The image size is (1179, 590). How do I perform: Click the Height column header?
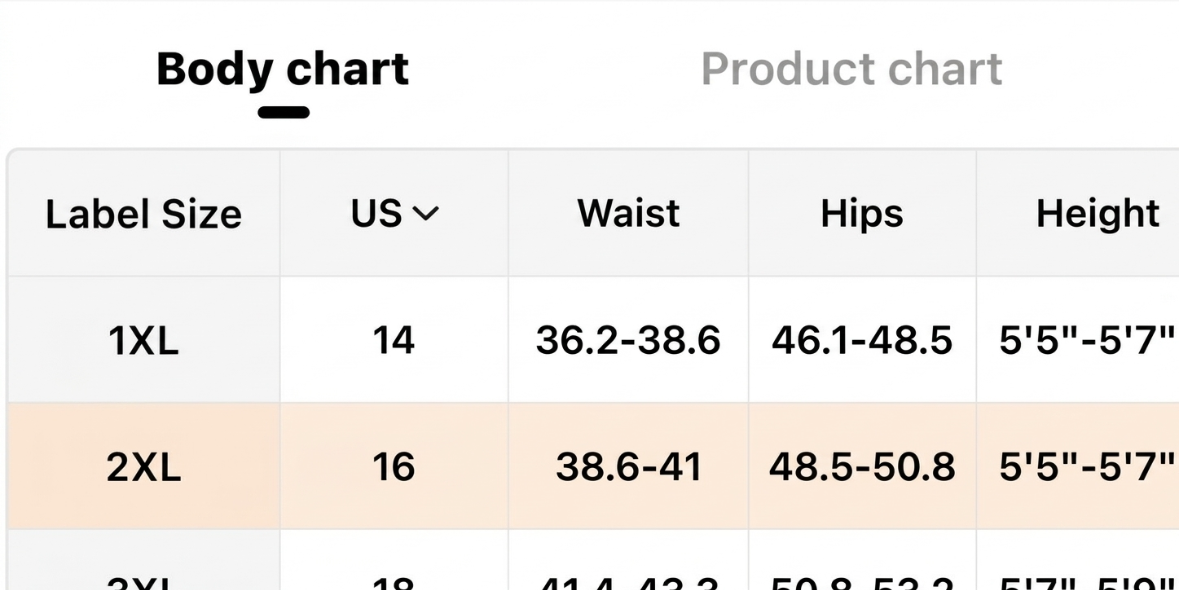[1098, 213]
